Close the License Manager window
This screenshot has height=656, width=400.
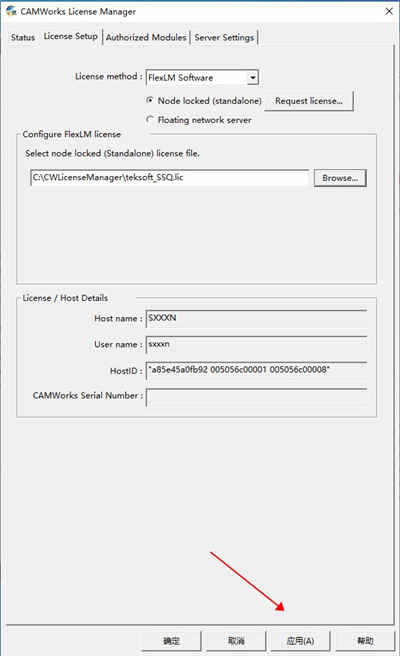[389, 11]
